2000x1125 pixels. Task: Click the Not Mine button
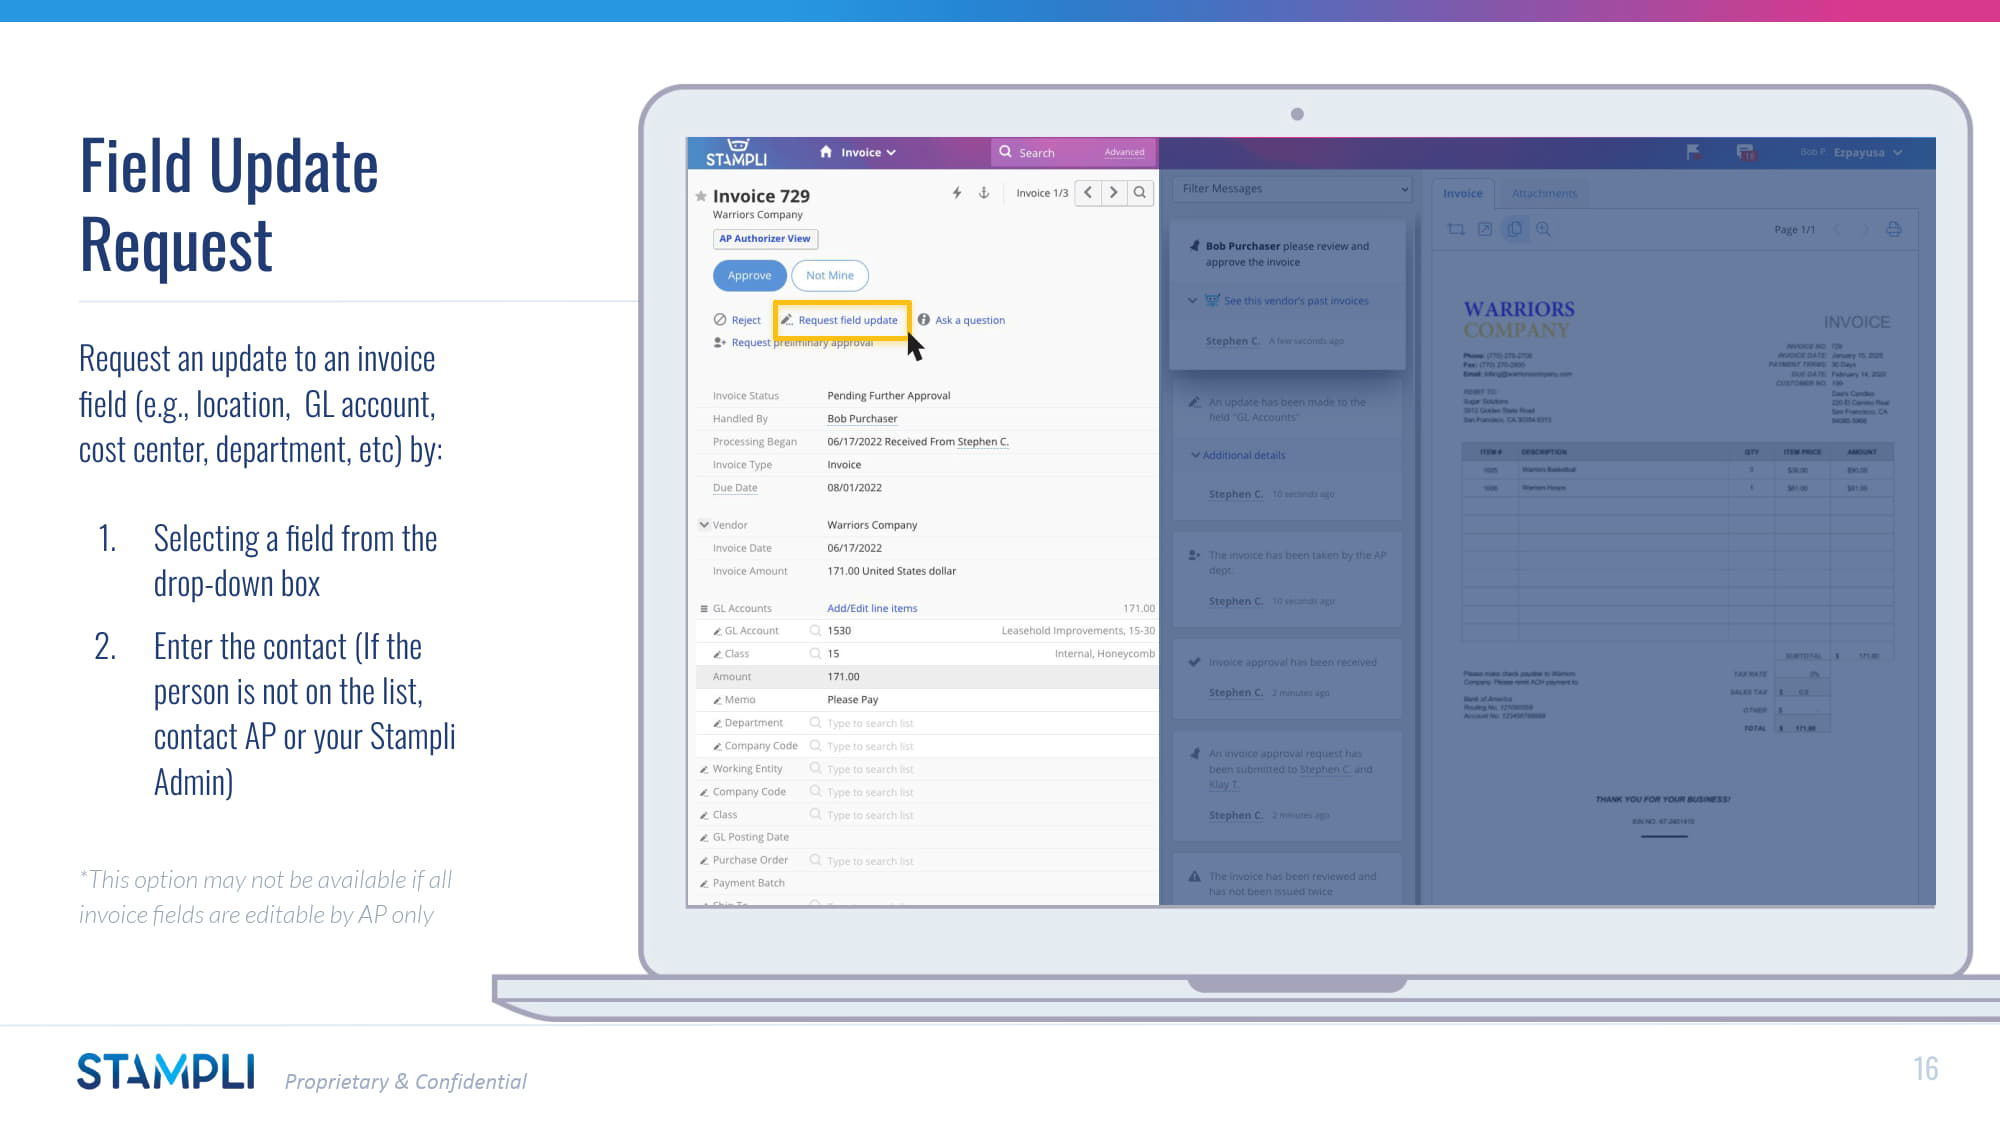(829, 276)
